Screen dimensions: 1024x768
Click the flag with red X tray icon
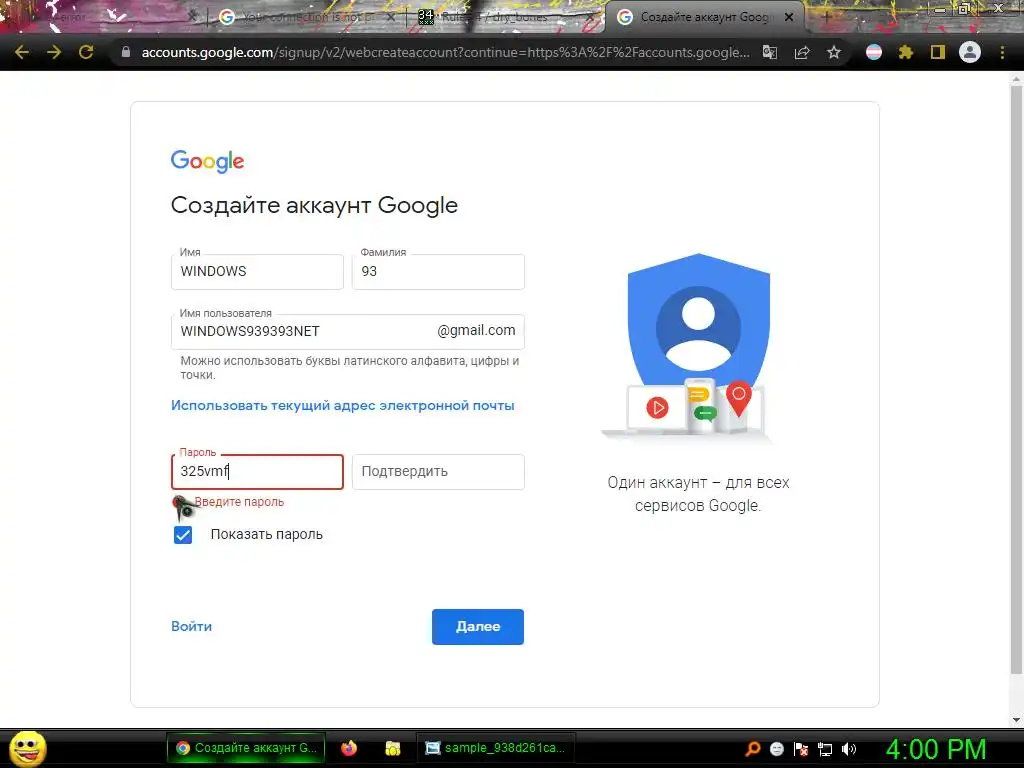pos(801,749)
